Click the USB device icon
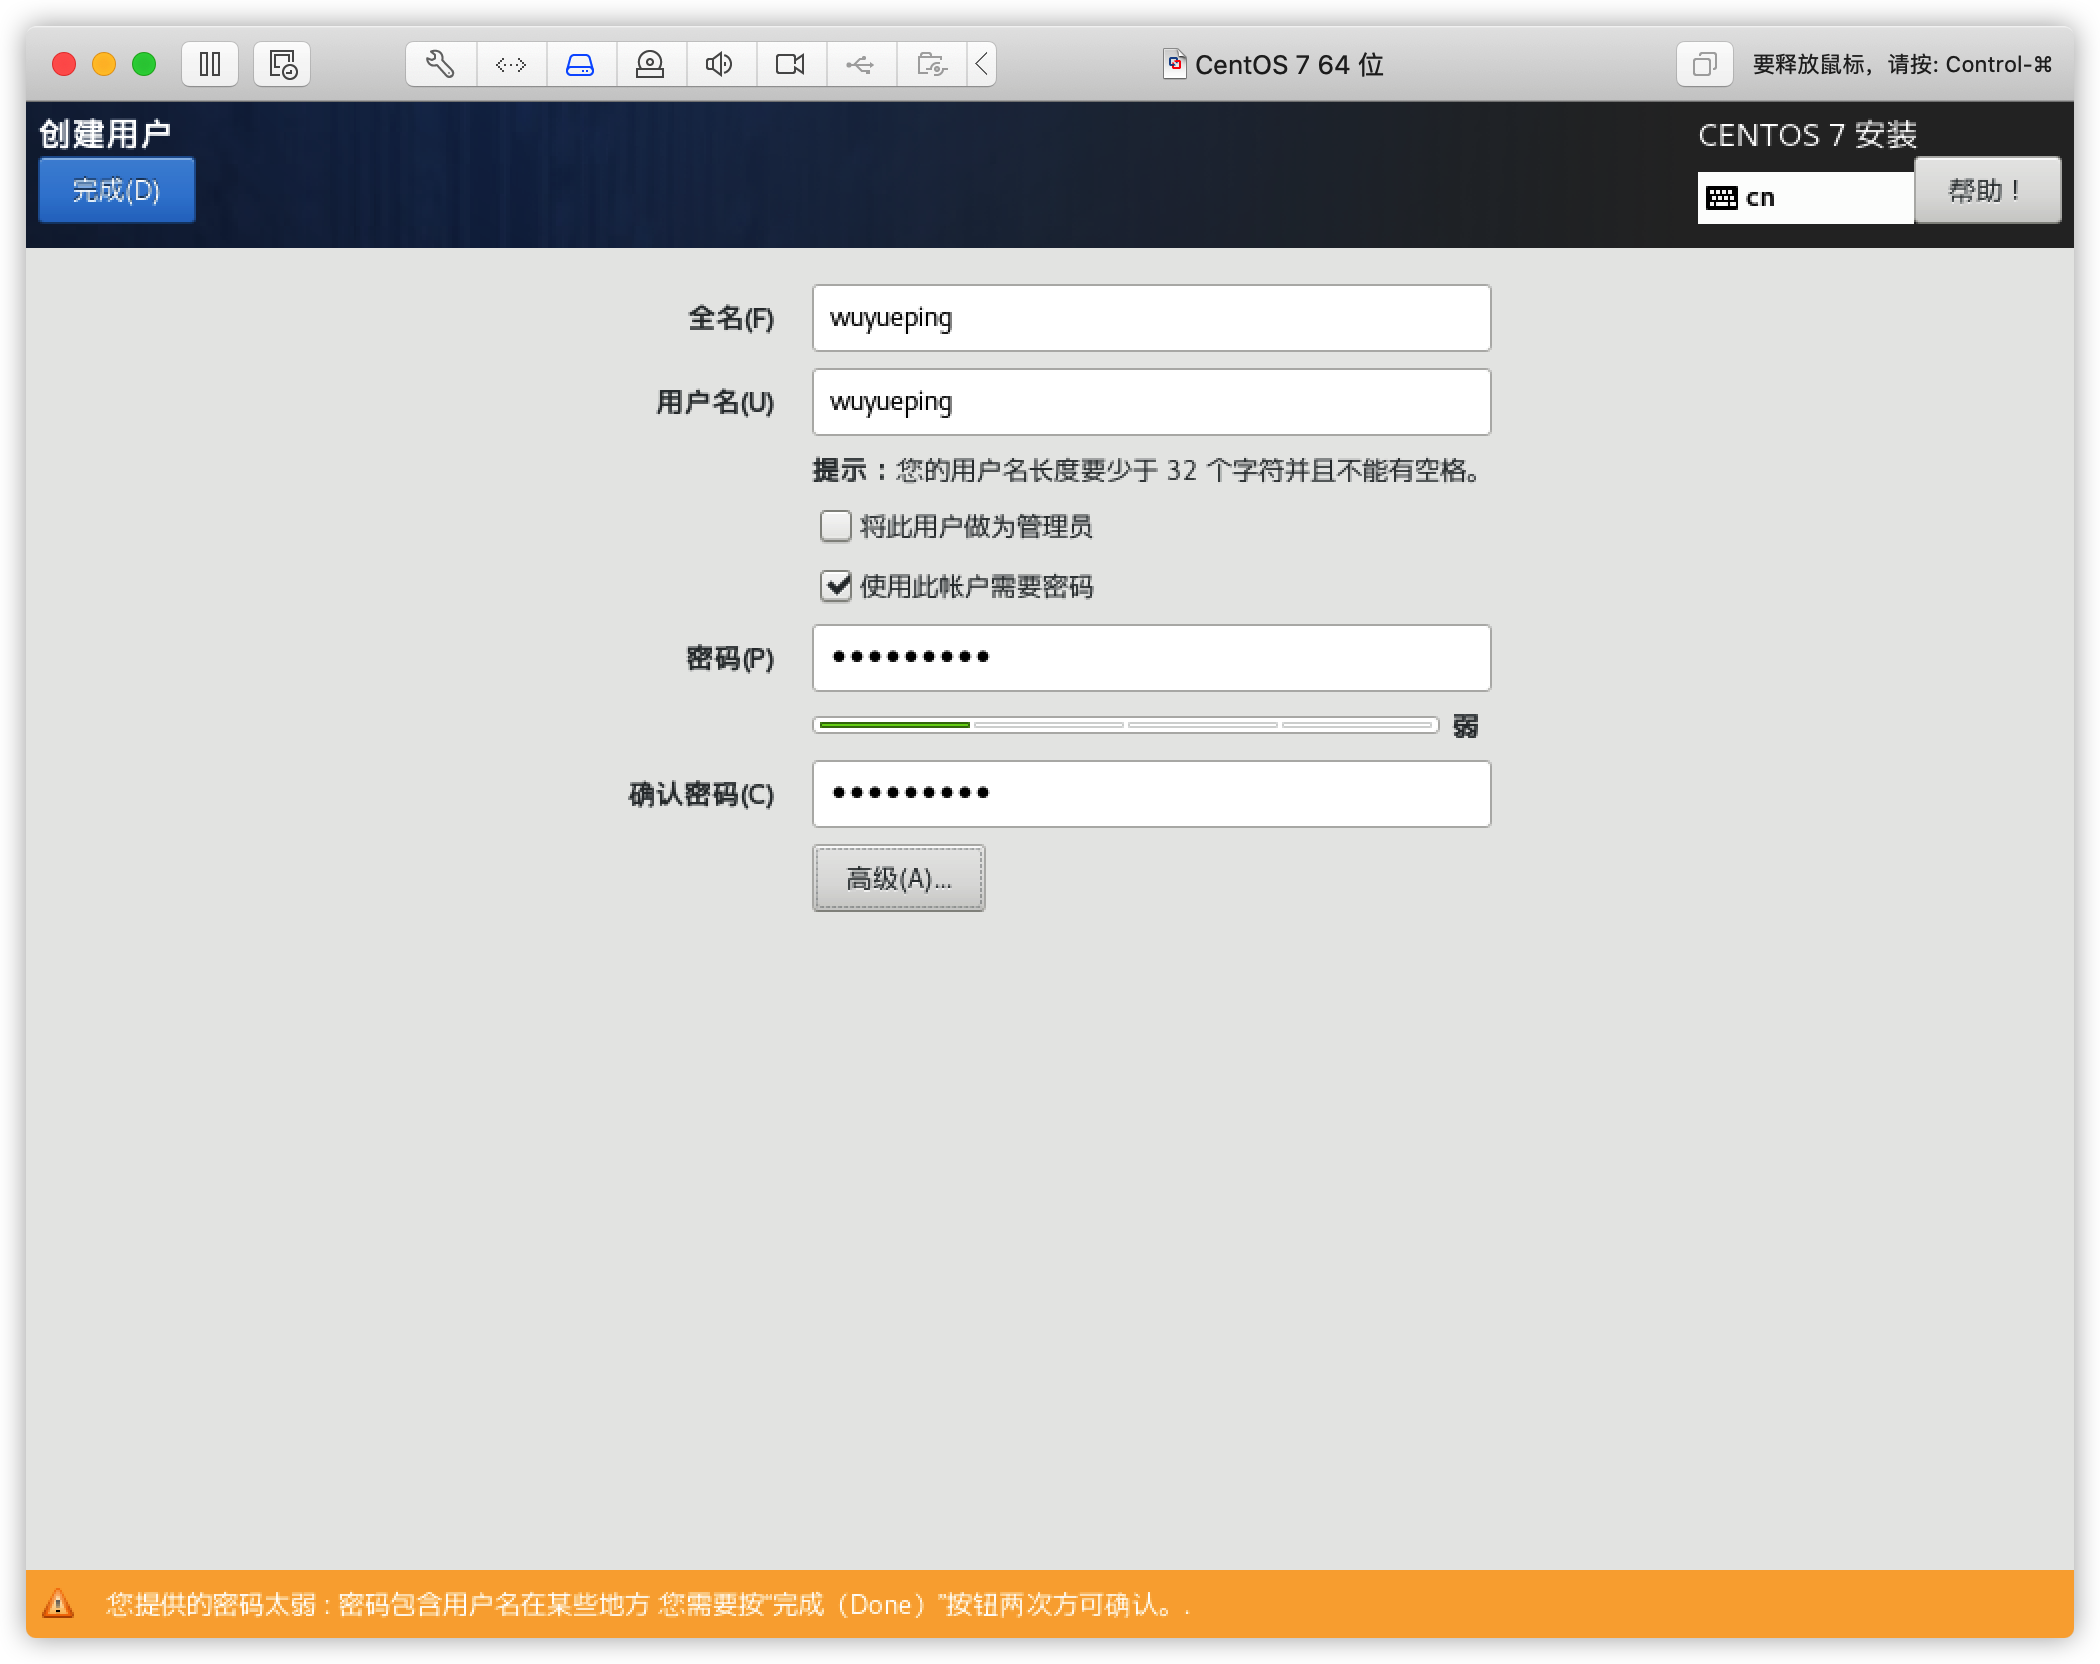 coord(860,65)
